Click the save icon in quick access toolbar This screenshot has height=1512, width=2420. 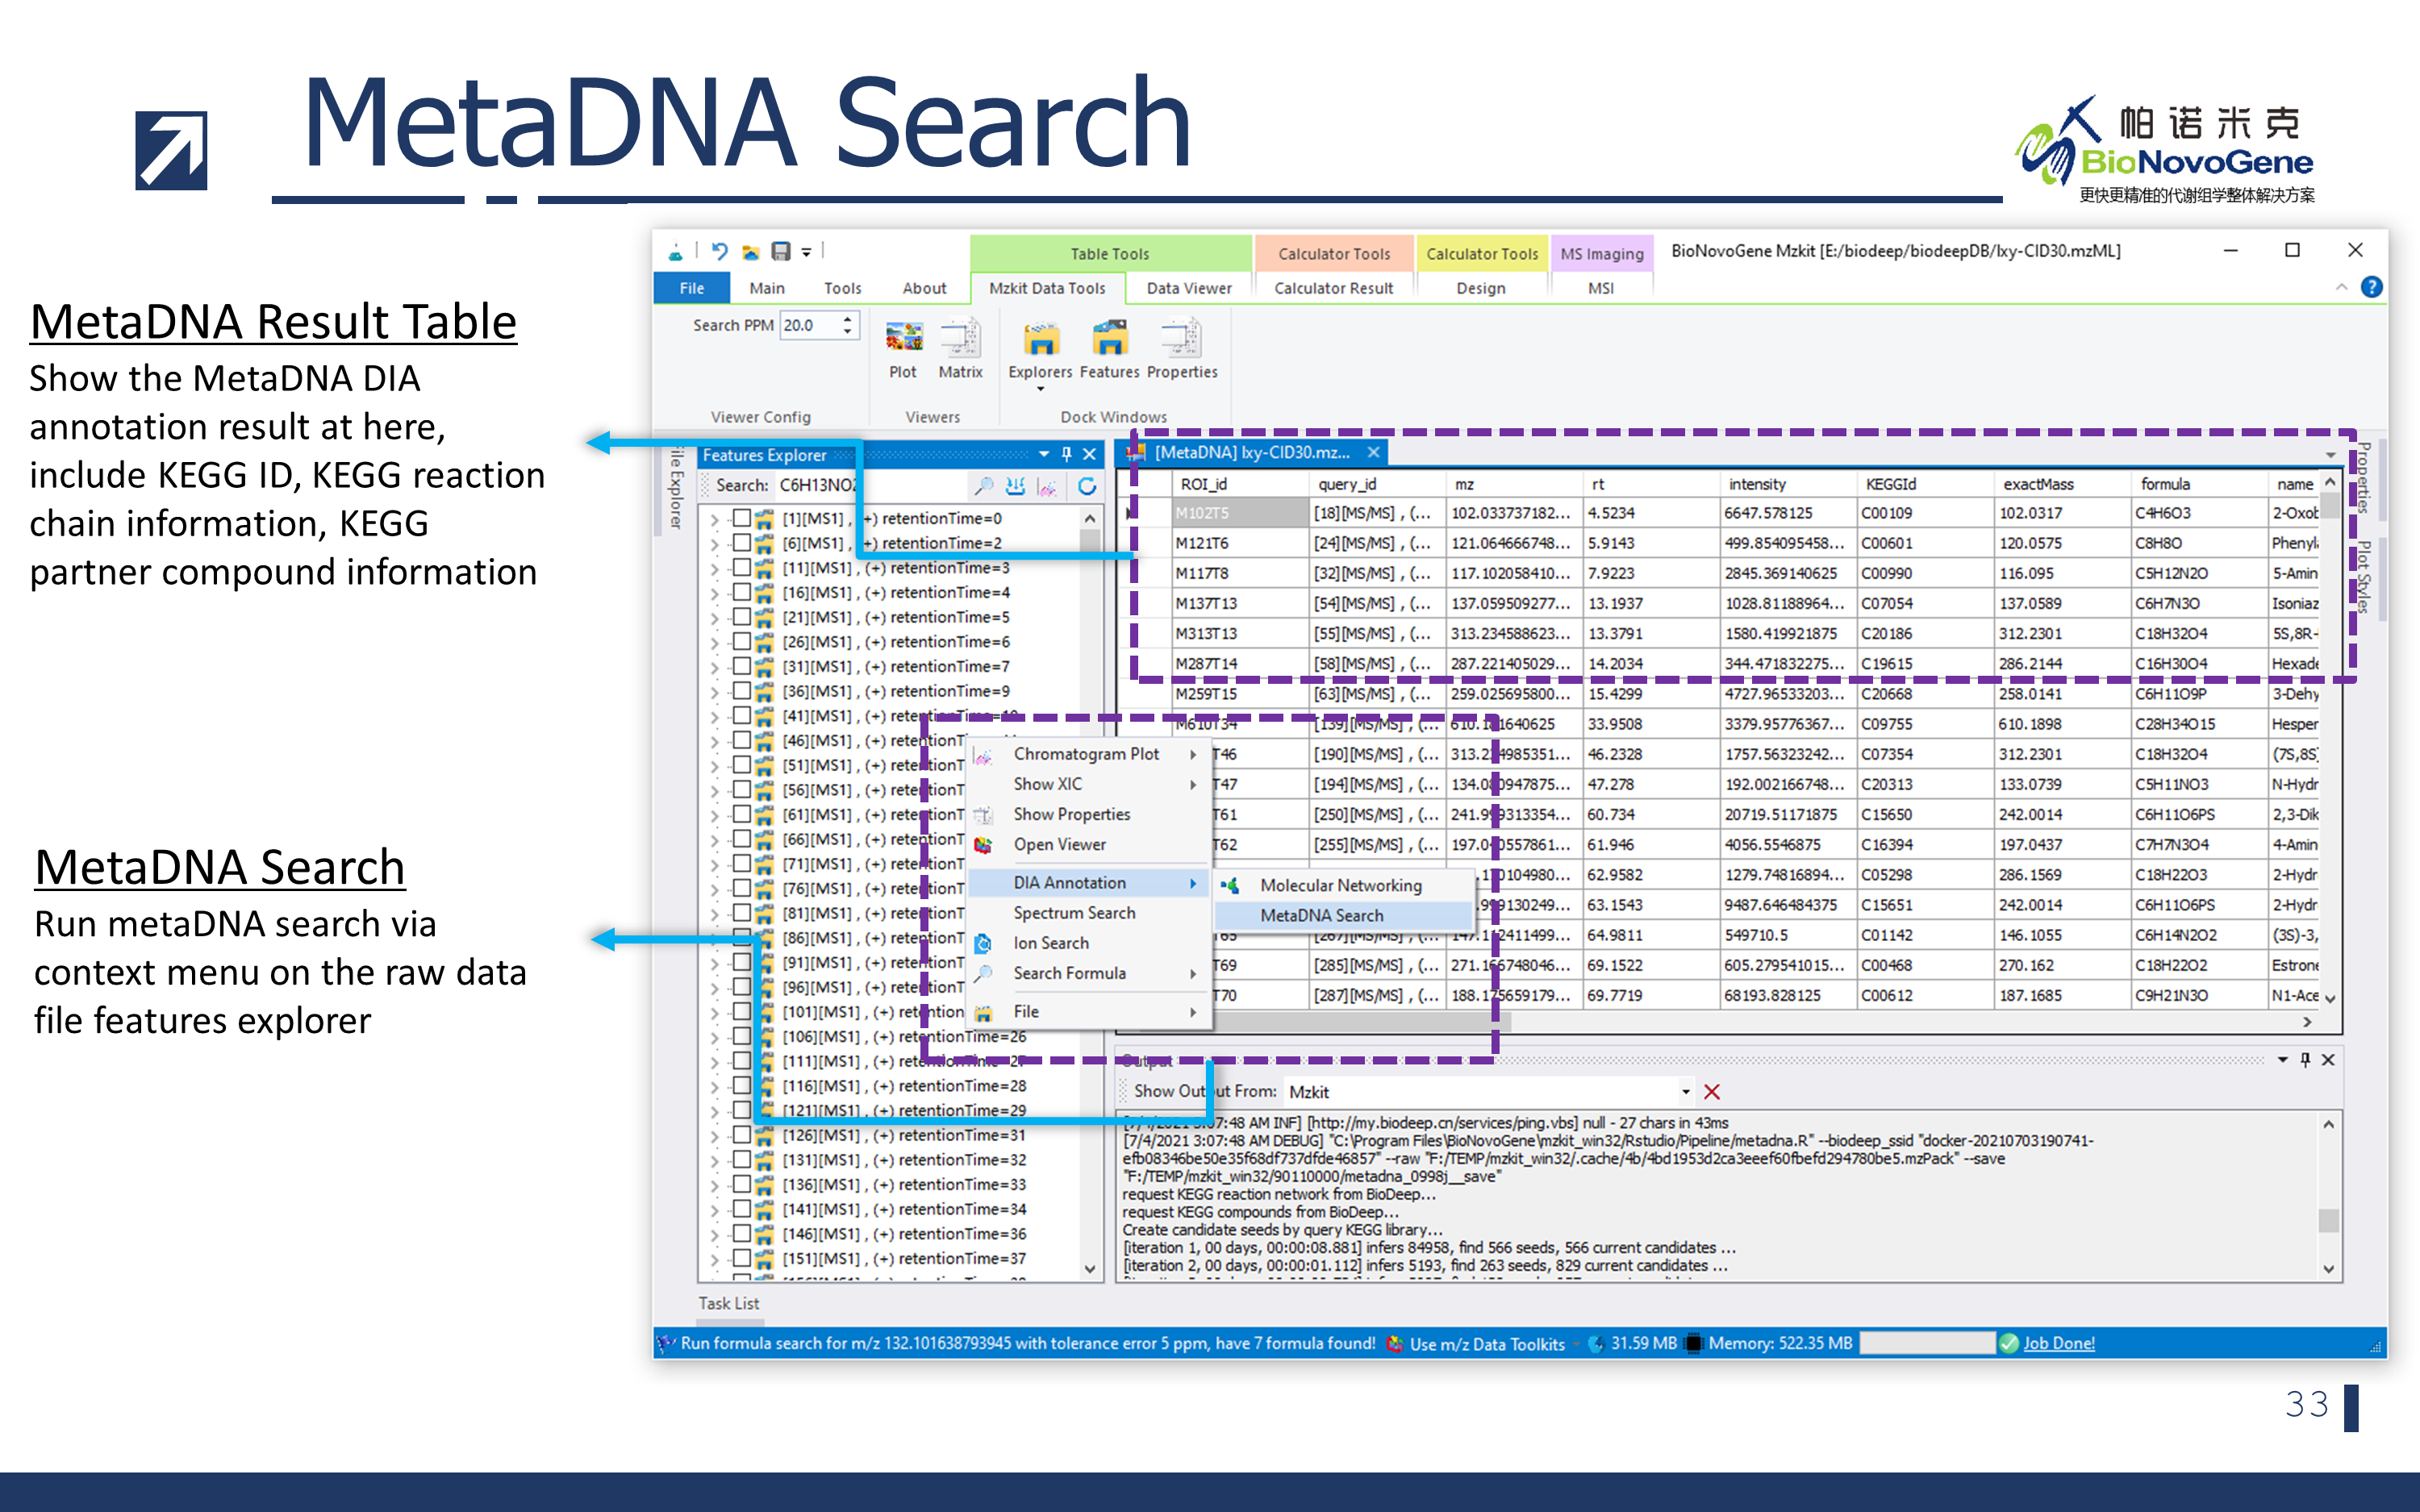(781, 251)
